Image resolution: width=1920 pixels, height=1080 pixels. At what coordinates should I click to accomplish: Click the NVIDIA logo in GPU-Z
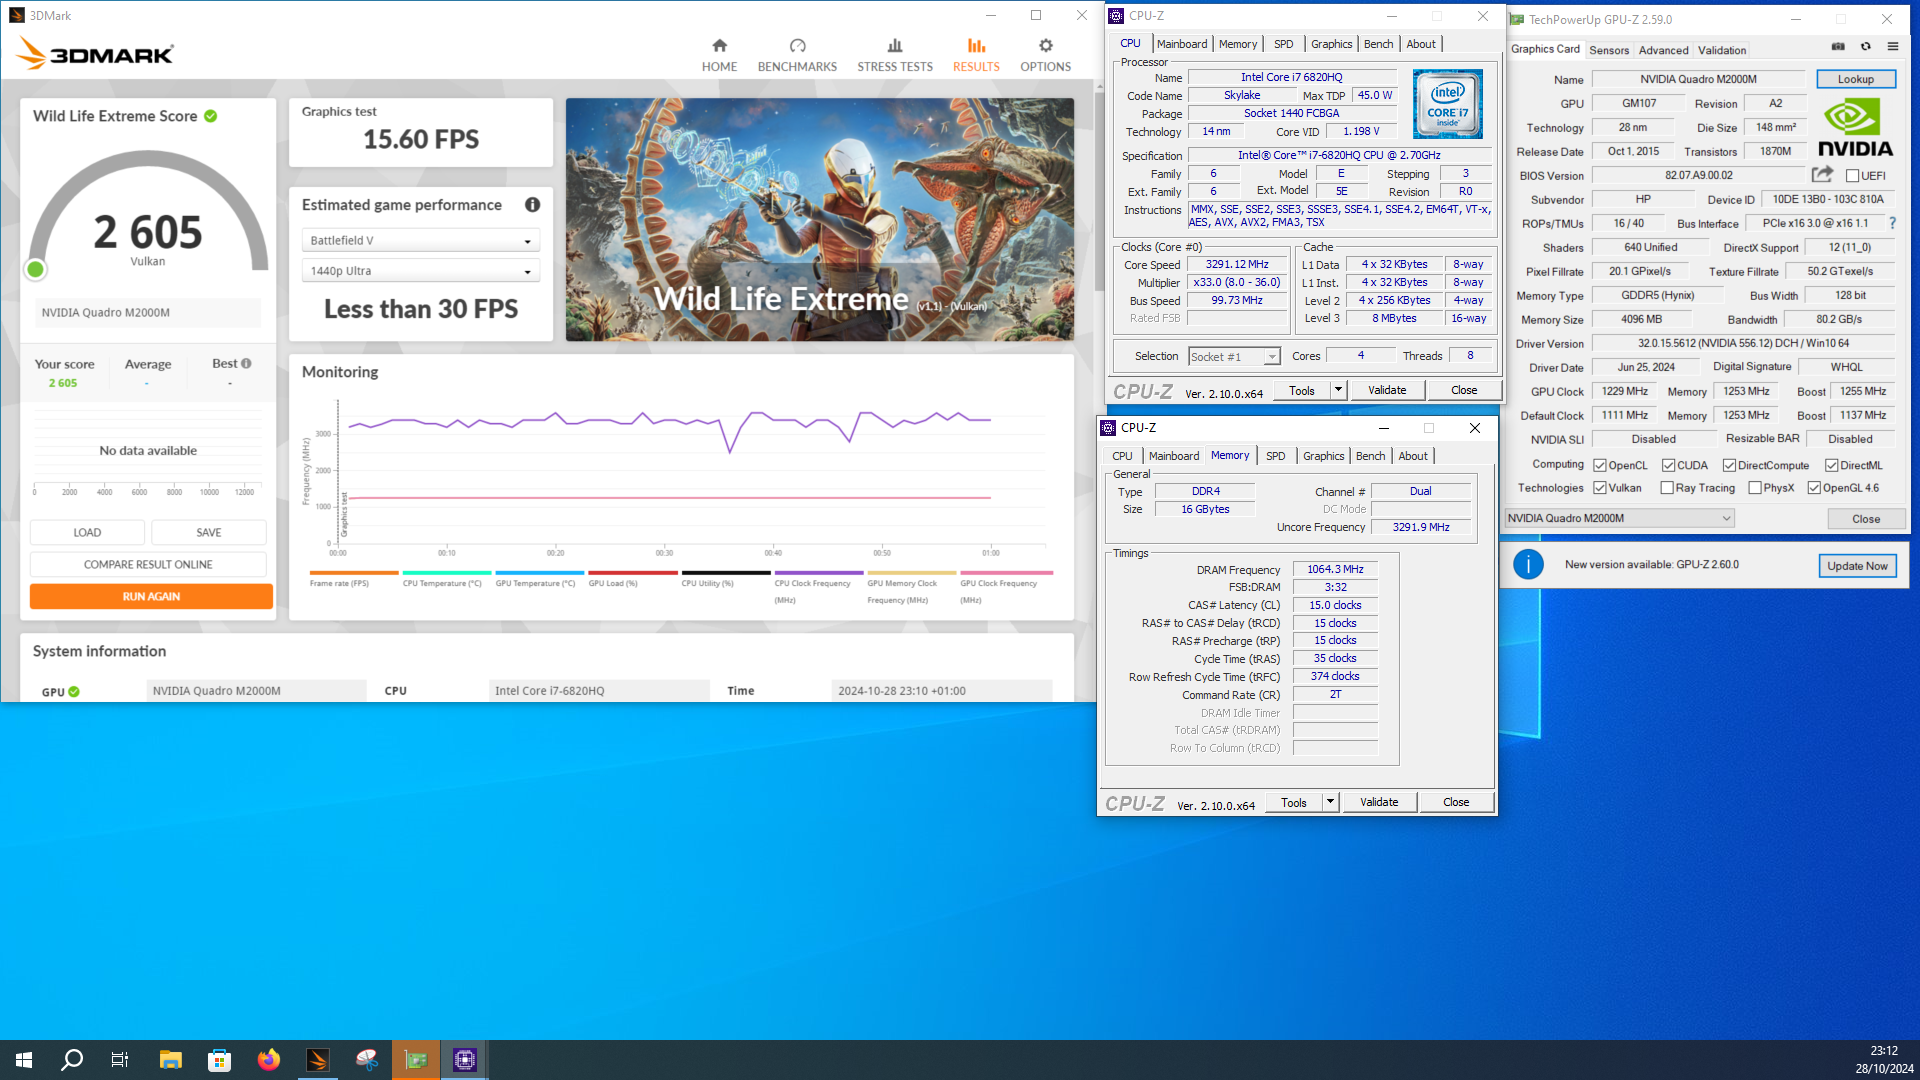pos(1855,128)
